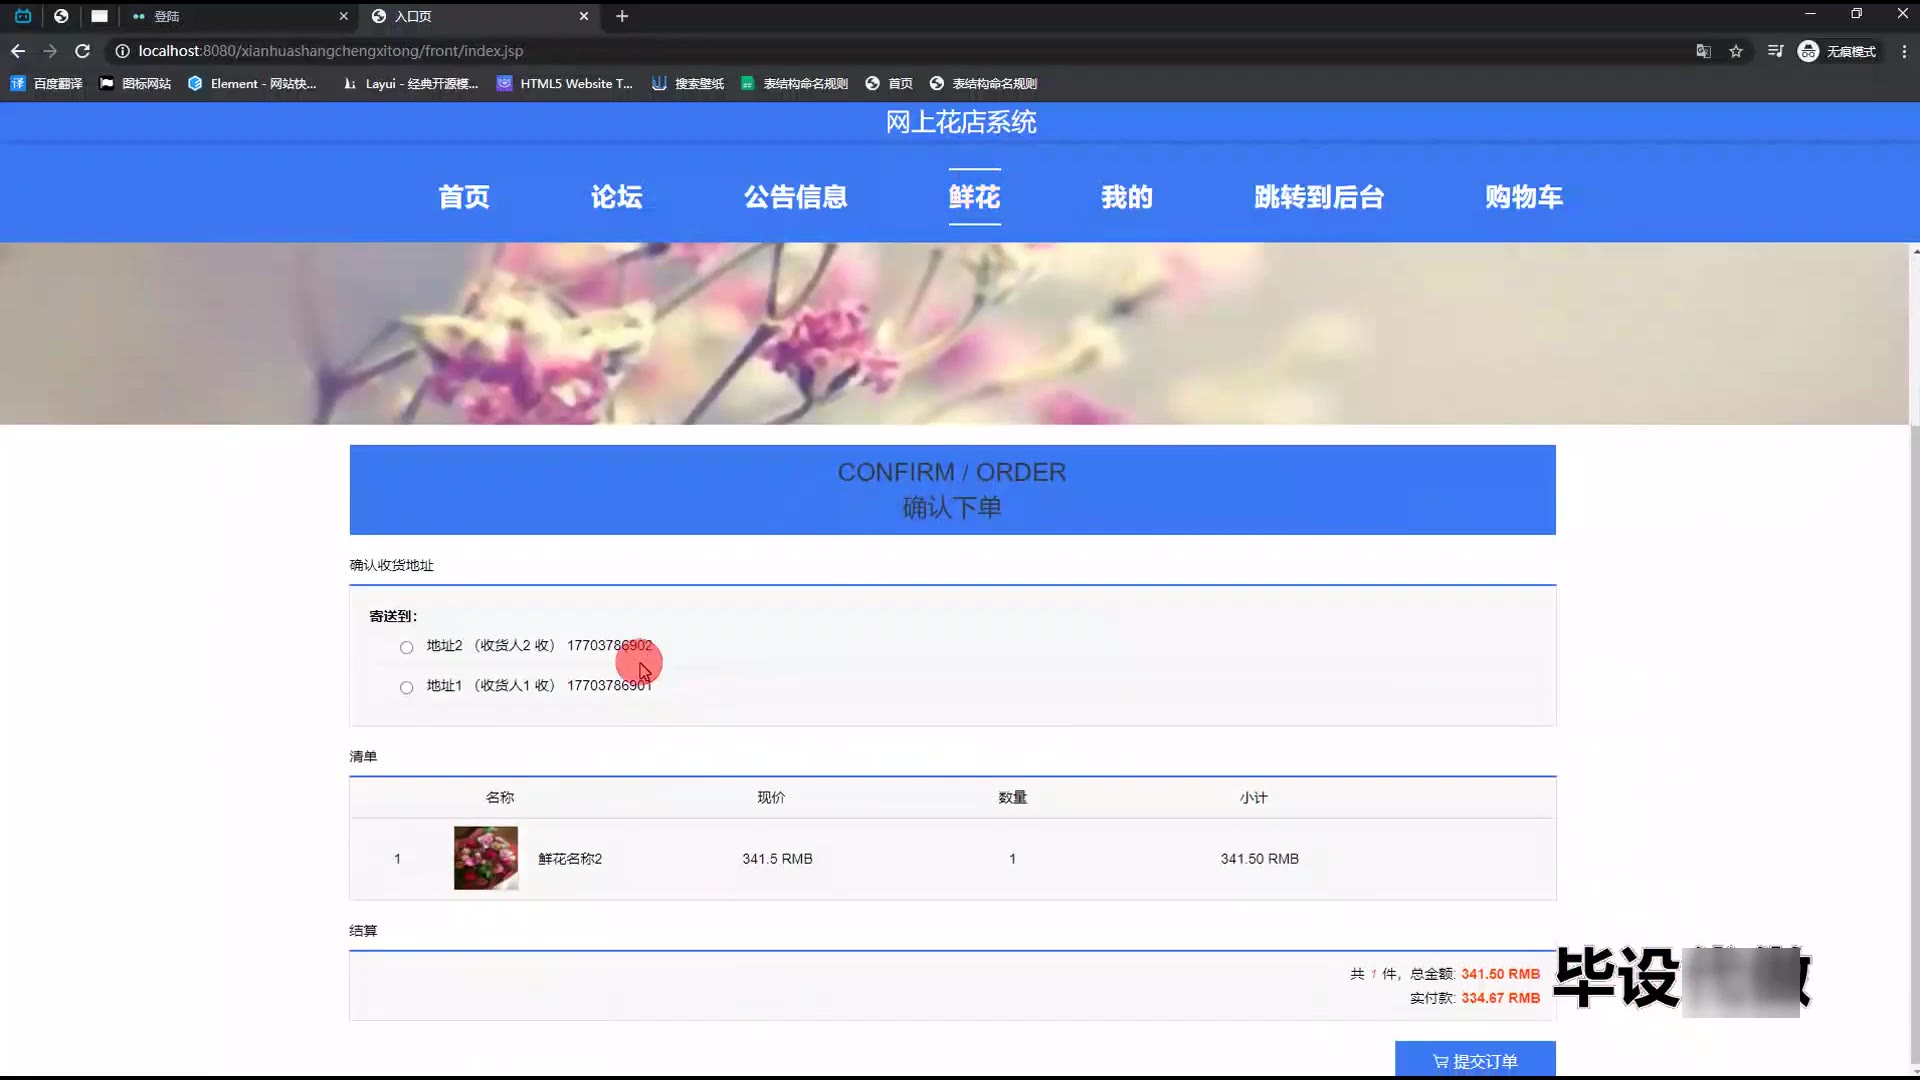
Task: Open the 购物车 nav menu item
Action: point(1523,197)
